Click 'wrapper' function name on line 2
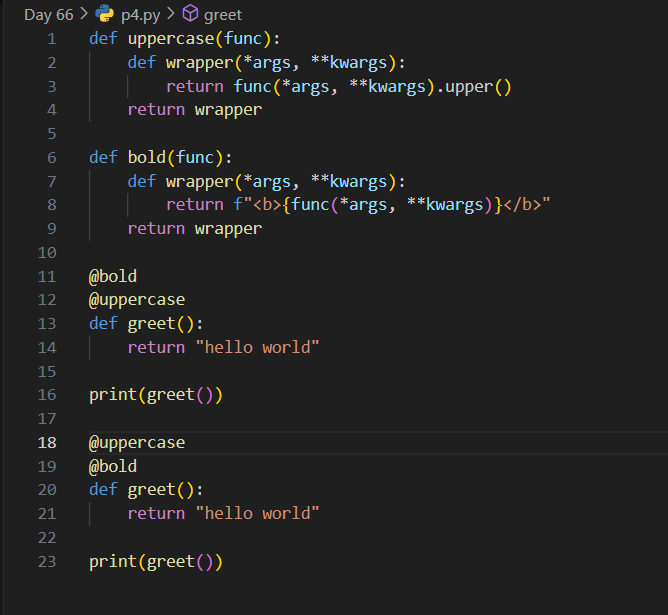 click(199, 63)
